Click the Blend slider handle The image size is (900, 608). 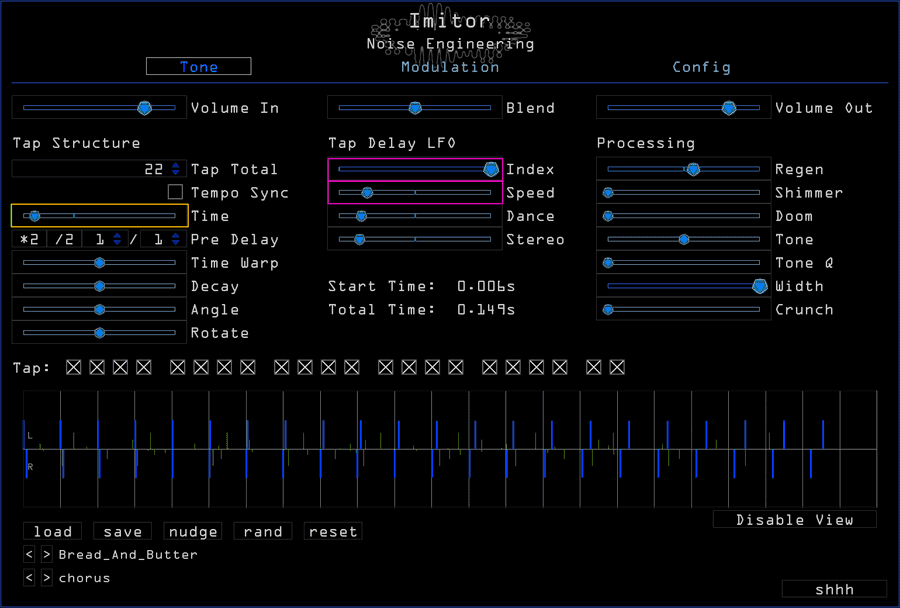pos(415,108)
